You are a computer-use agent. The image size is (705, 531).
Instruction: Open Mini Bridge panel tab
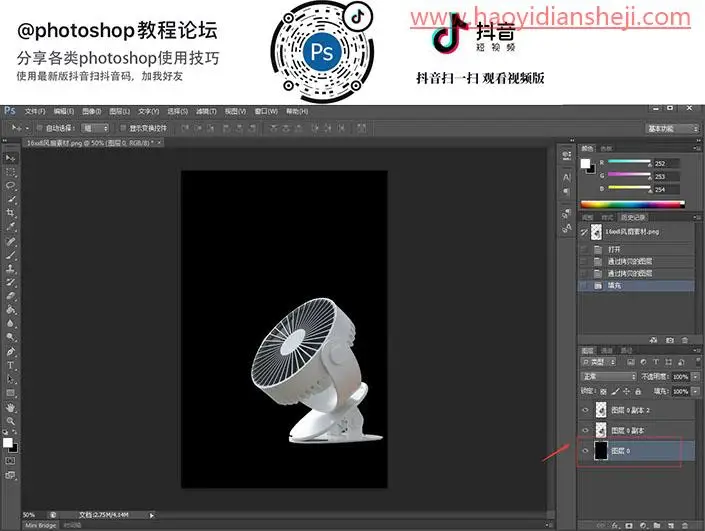coord(40,525)
